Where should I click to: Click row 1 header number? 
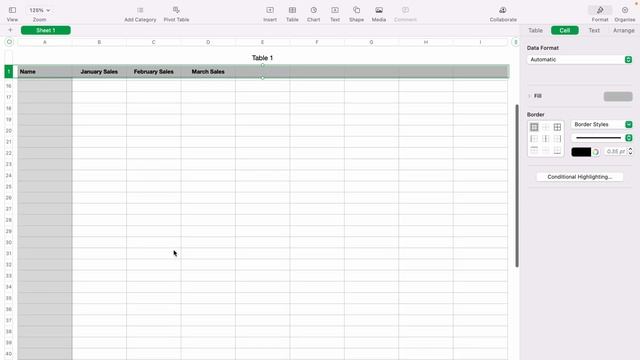[x=9, y=71]
